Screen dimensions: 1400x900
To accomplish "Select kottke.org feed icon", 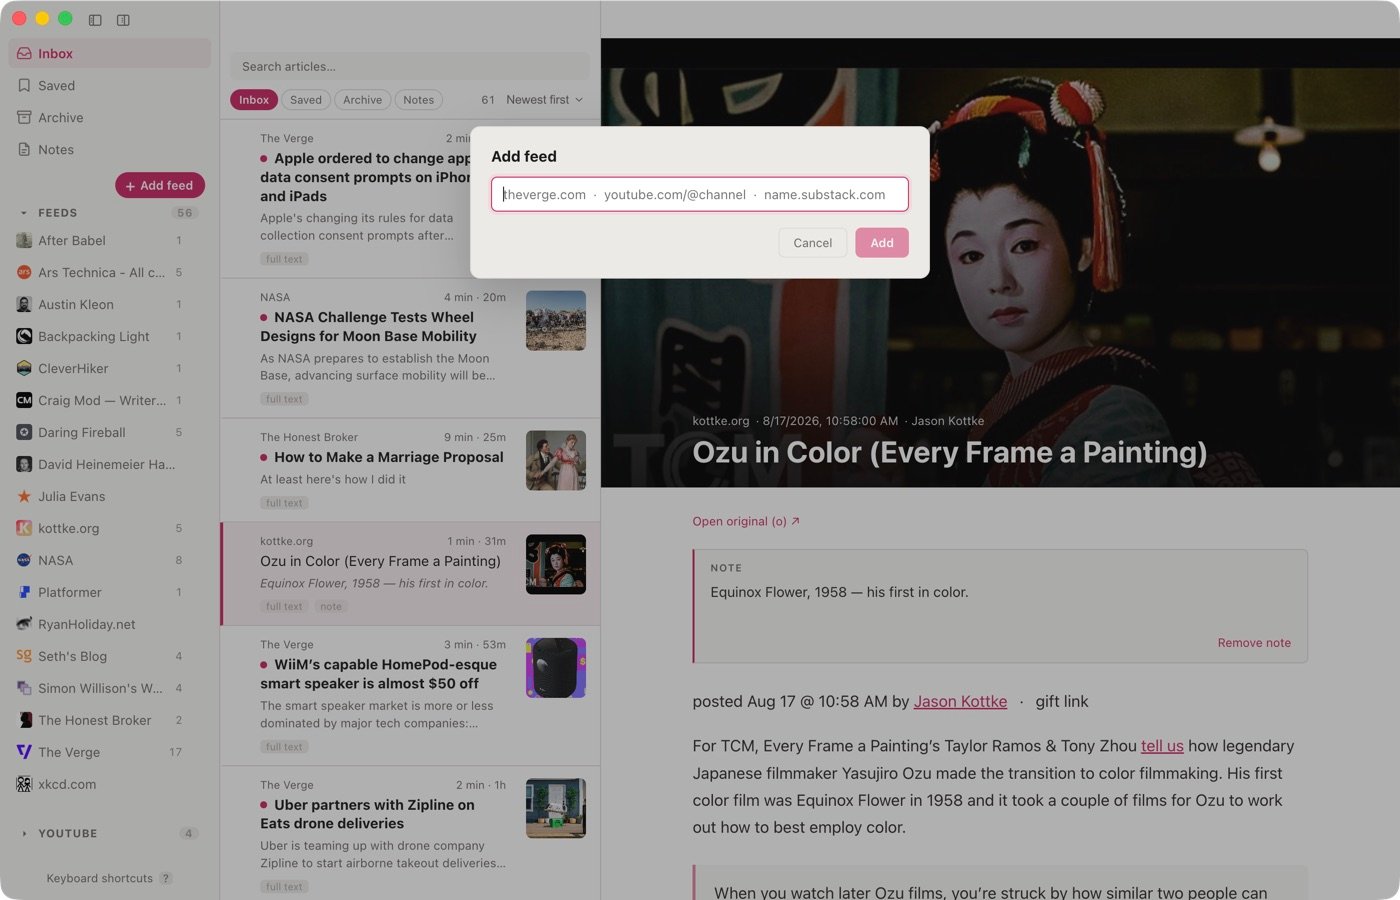I will (x=24, y=529).
